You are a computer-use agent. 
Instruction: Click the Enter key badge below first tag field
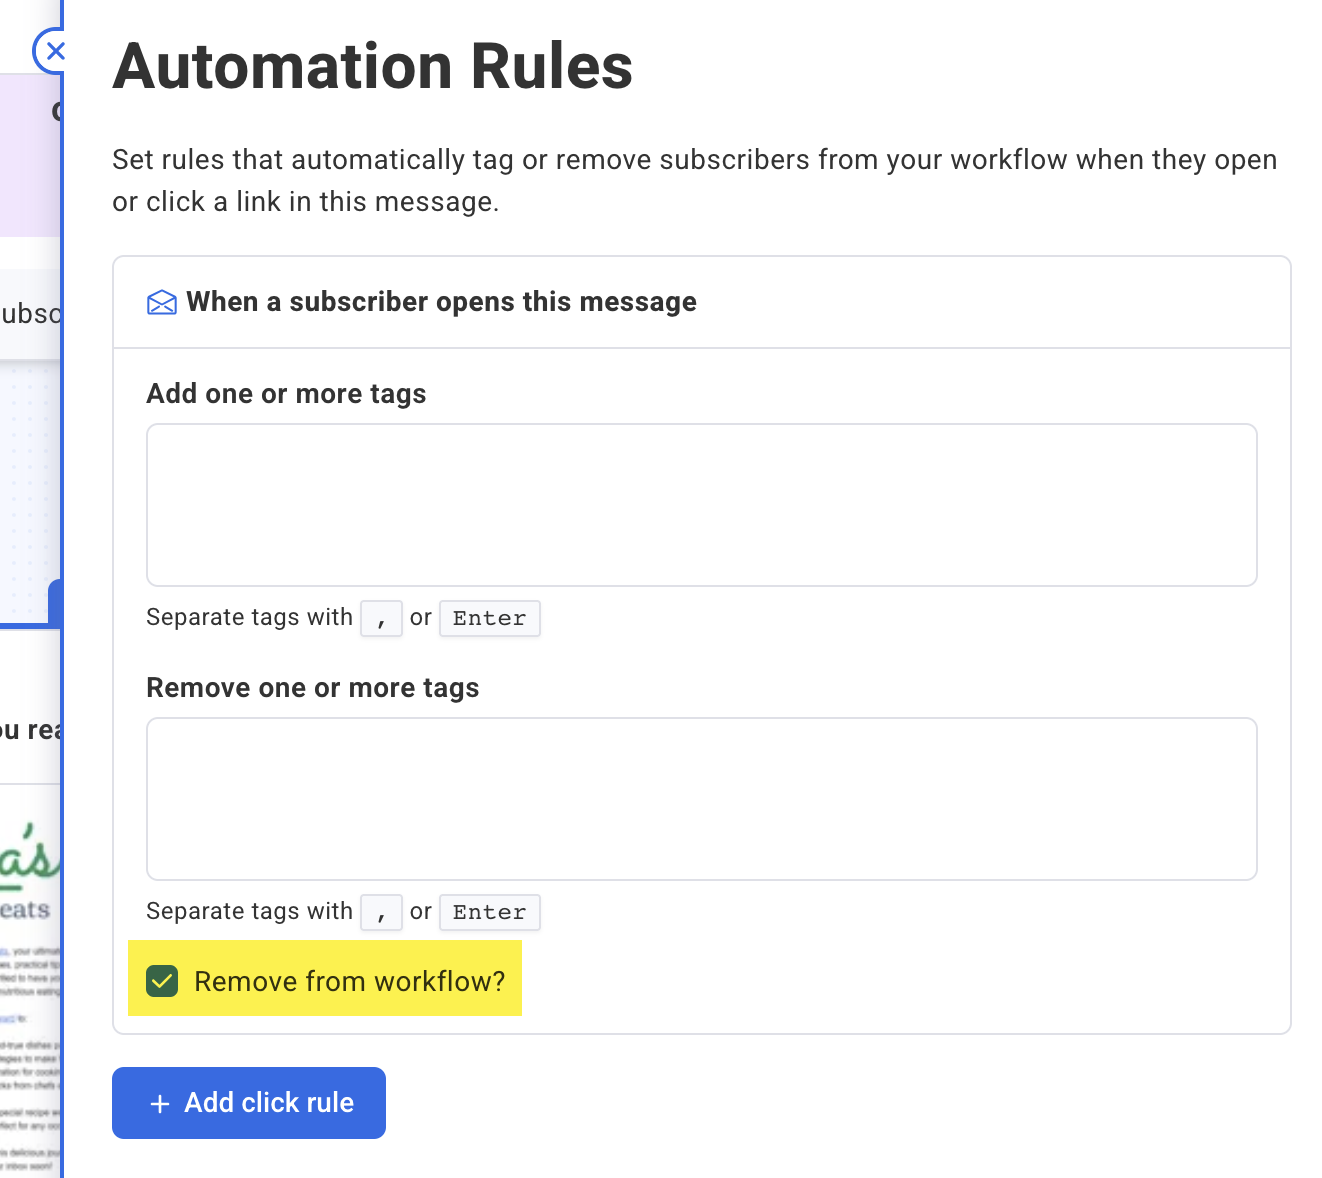click(x=489, y=618)
